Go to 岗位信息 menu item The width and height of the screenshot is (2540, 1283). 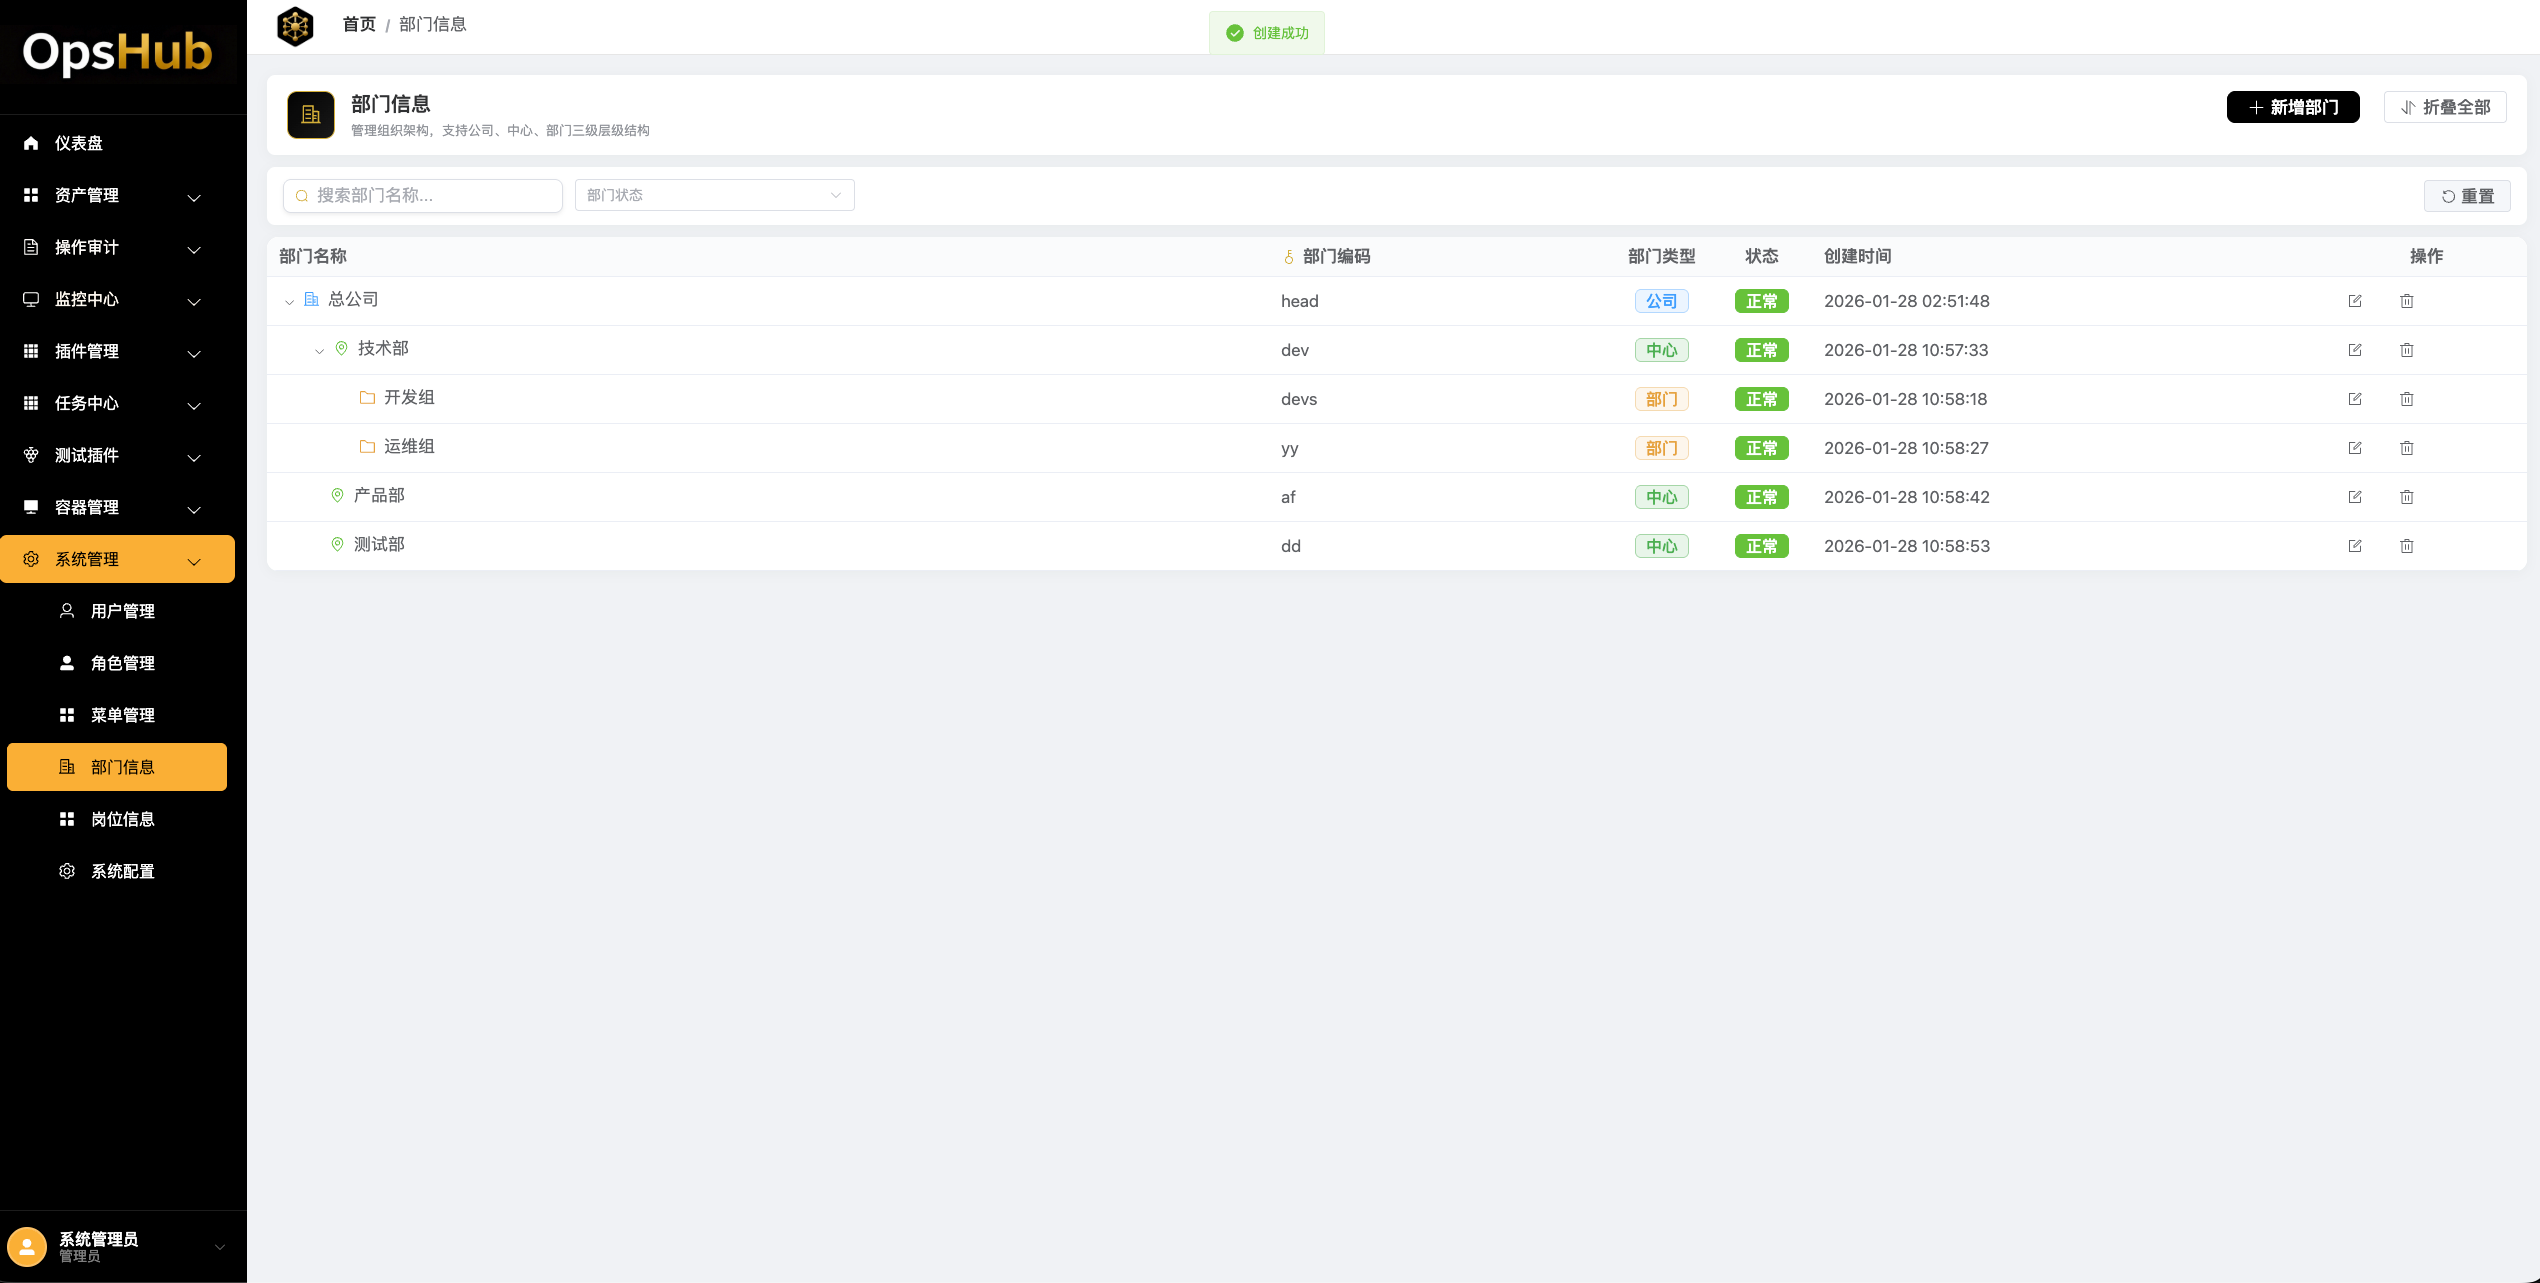coord(122,819)
